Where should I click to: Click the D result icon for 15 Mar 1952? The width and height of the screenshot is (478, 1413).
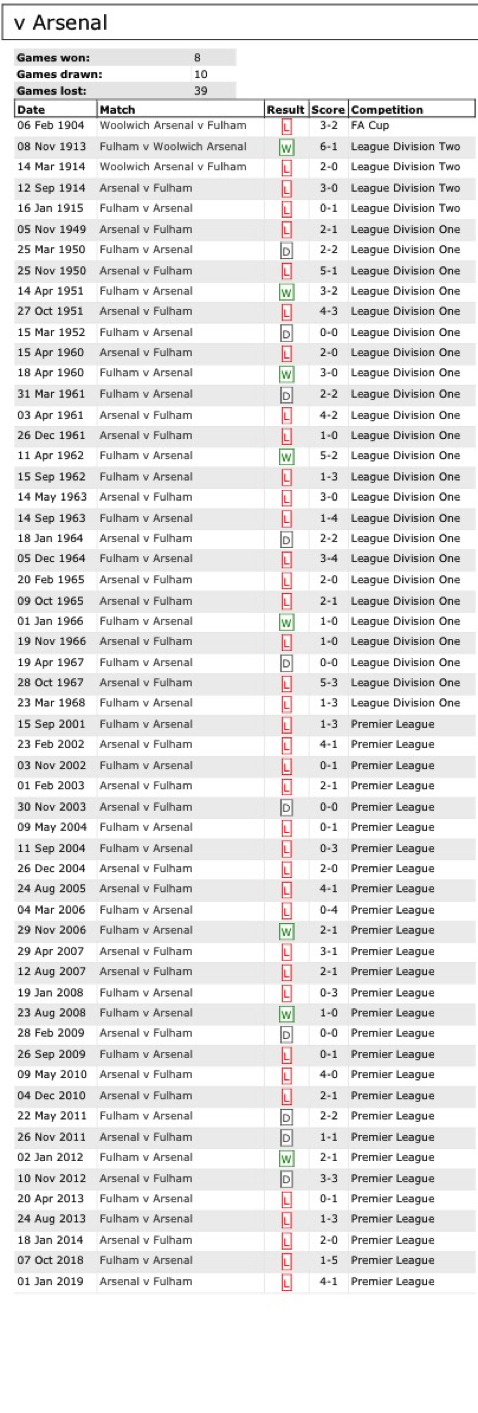coord(286,333)
